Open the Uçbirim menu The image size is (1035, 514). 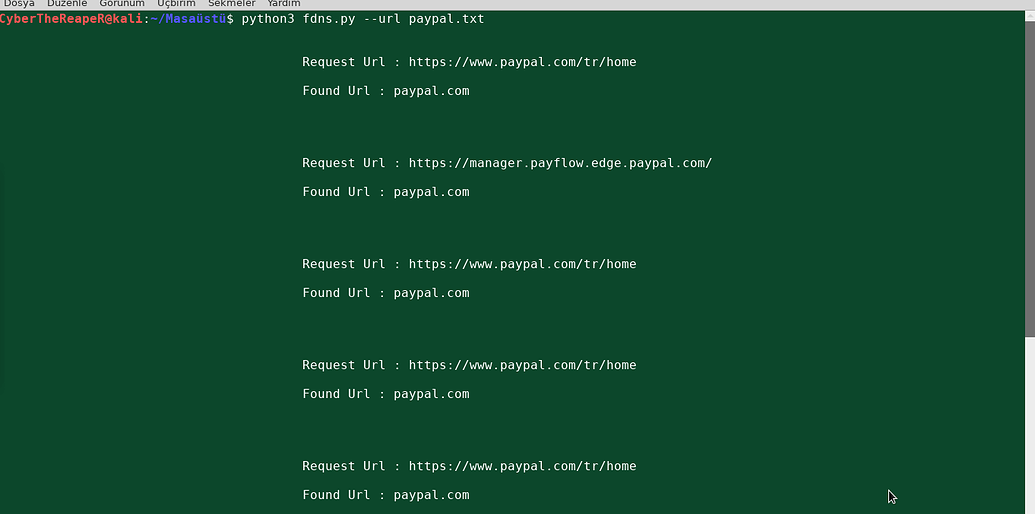pos(176,3)
